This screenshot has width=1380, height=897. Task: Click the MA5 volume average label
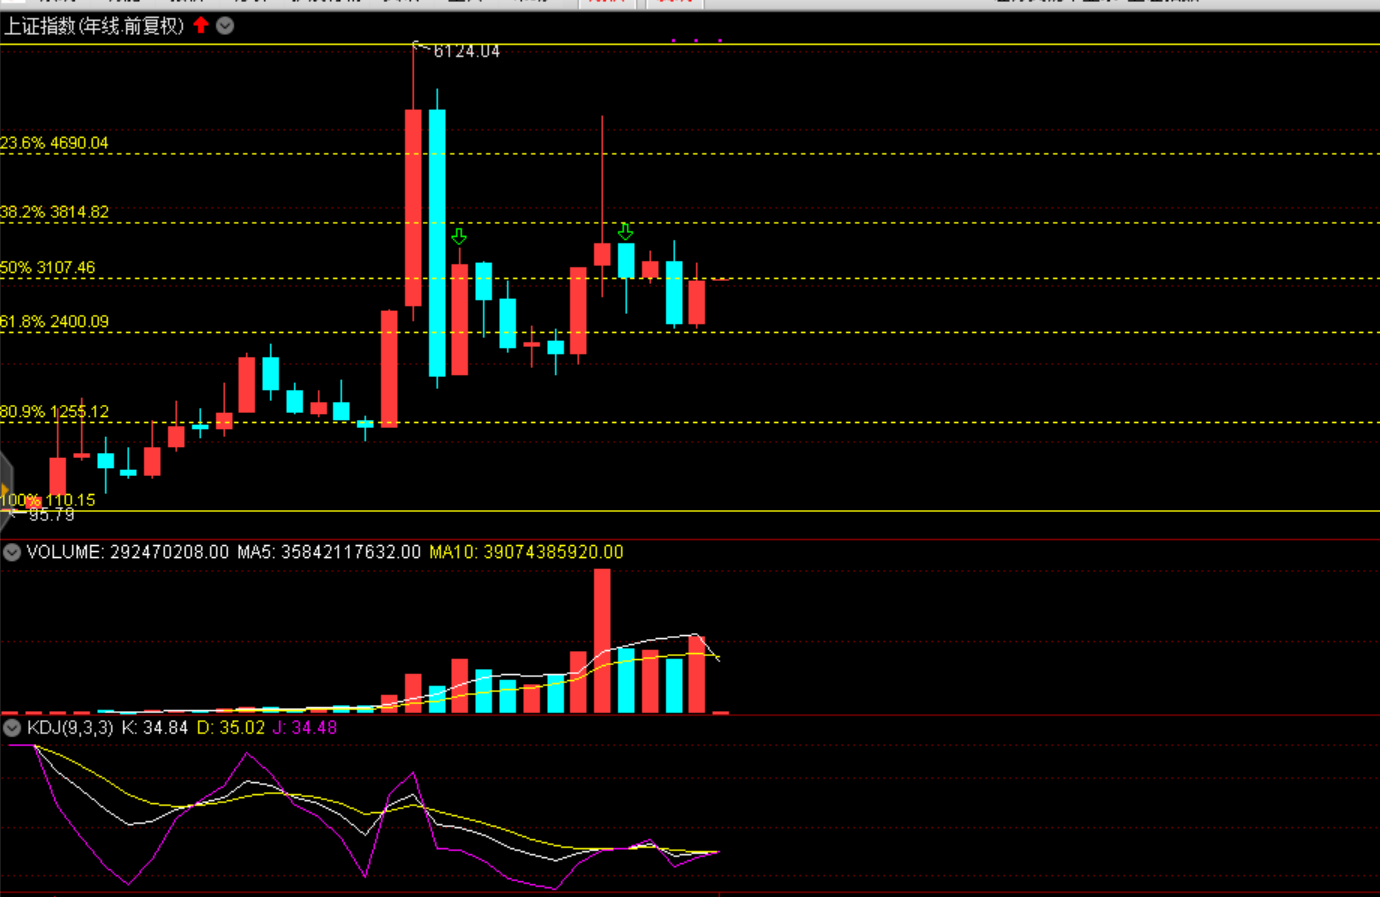tap(329, 552)
